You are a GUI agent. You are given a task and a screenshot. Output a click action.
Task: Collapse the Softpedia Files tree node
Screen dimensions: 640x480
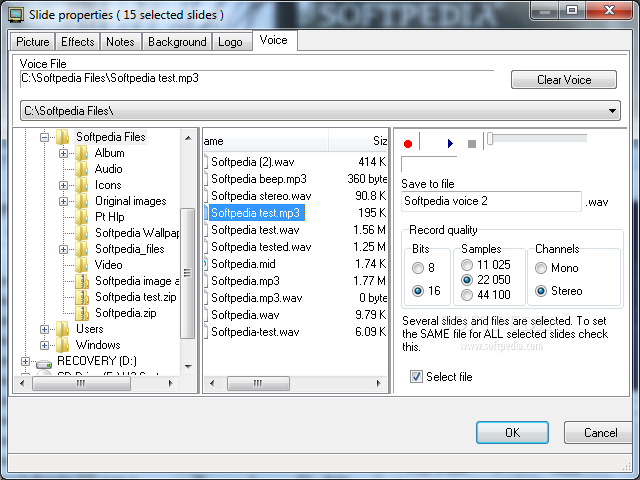coord(44,137)
